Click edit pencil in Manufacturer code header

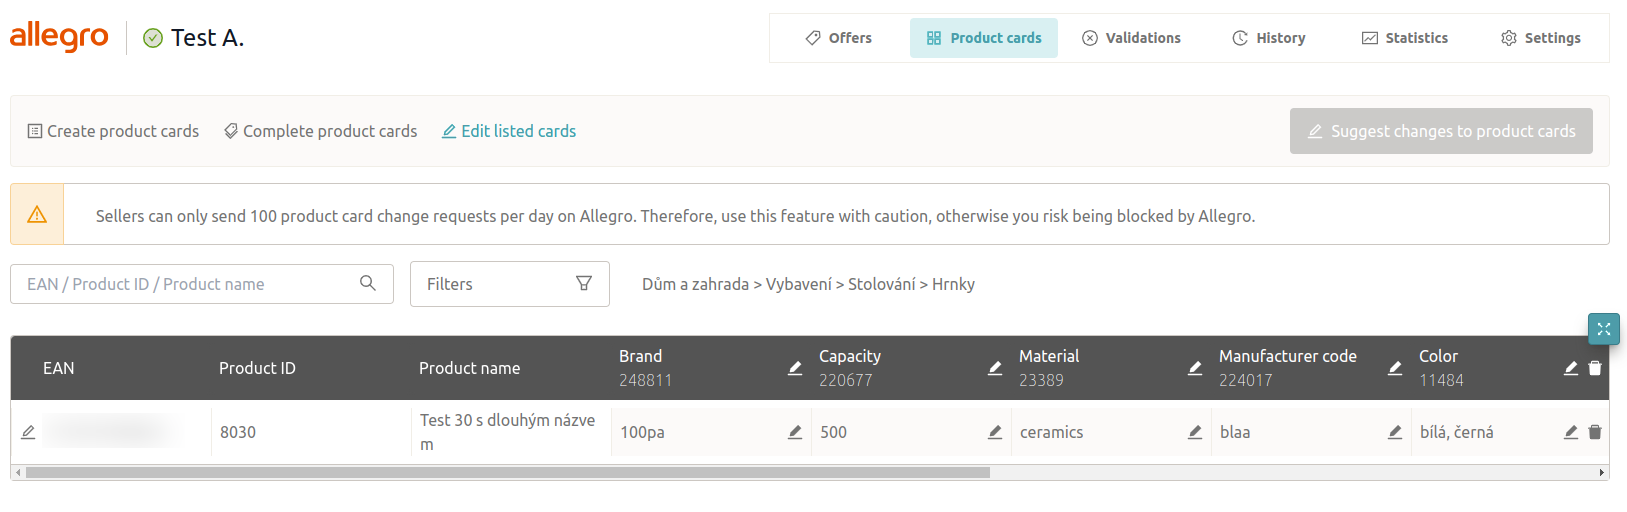click(x=1395, y=368)
